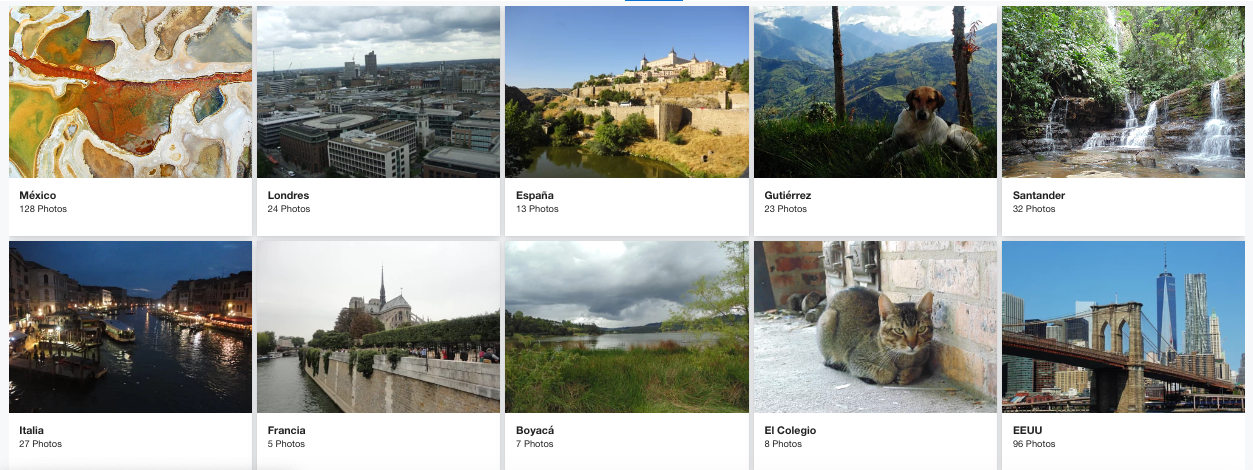Open the Boyacá lake album thumbnail

[x=627, y=327]
